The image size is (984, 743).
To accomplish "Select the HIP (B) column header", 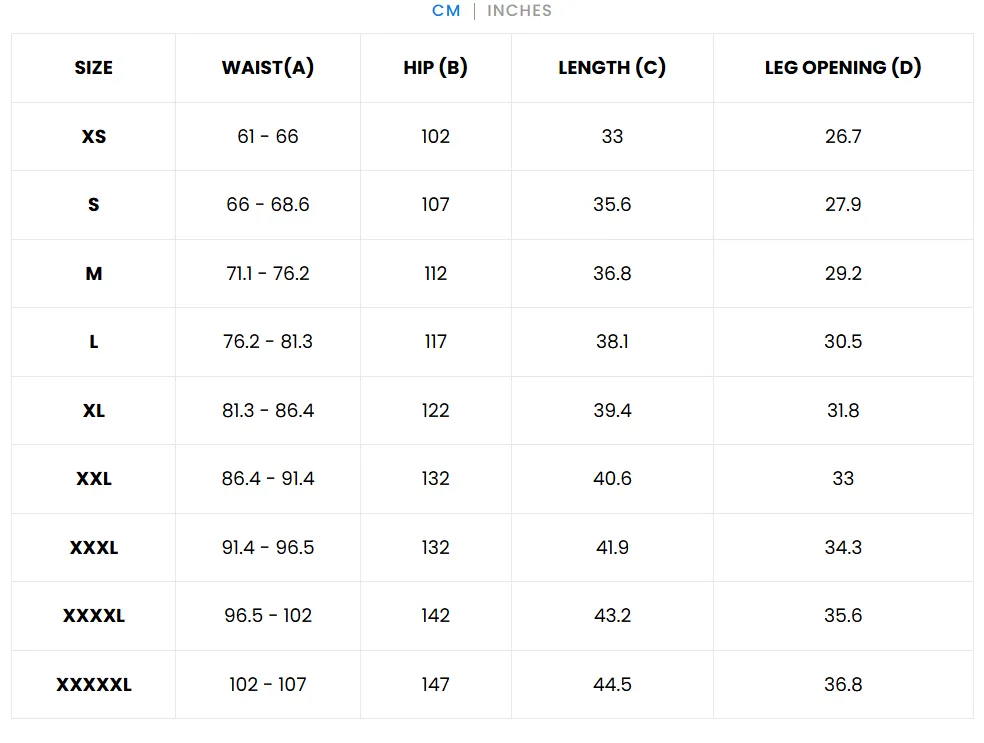I will click(436, 68).
